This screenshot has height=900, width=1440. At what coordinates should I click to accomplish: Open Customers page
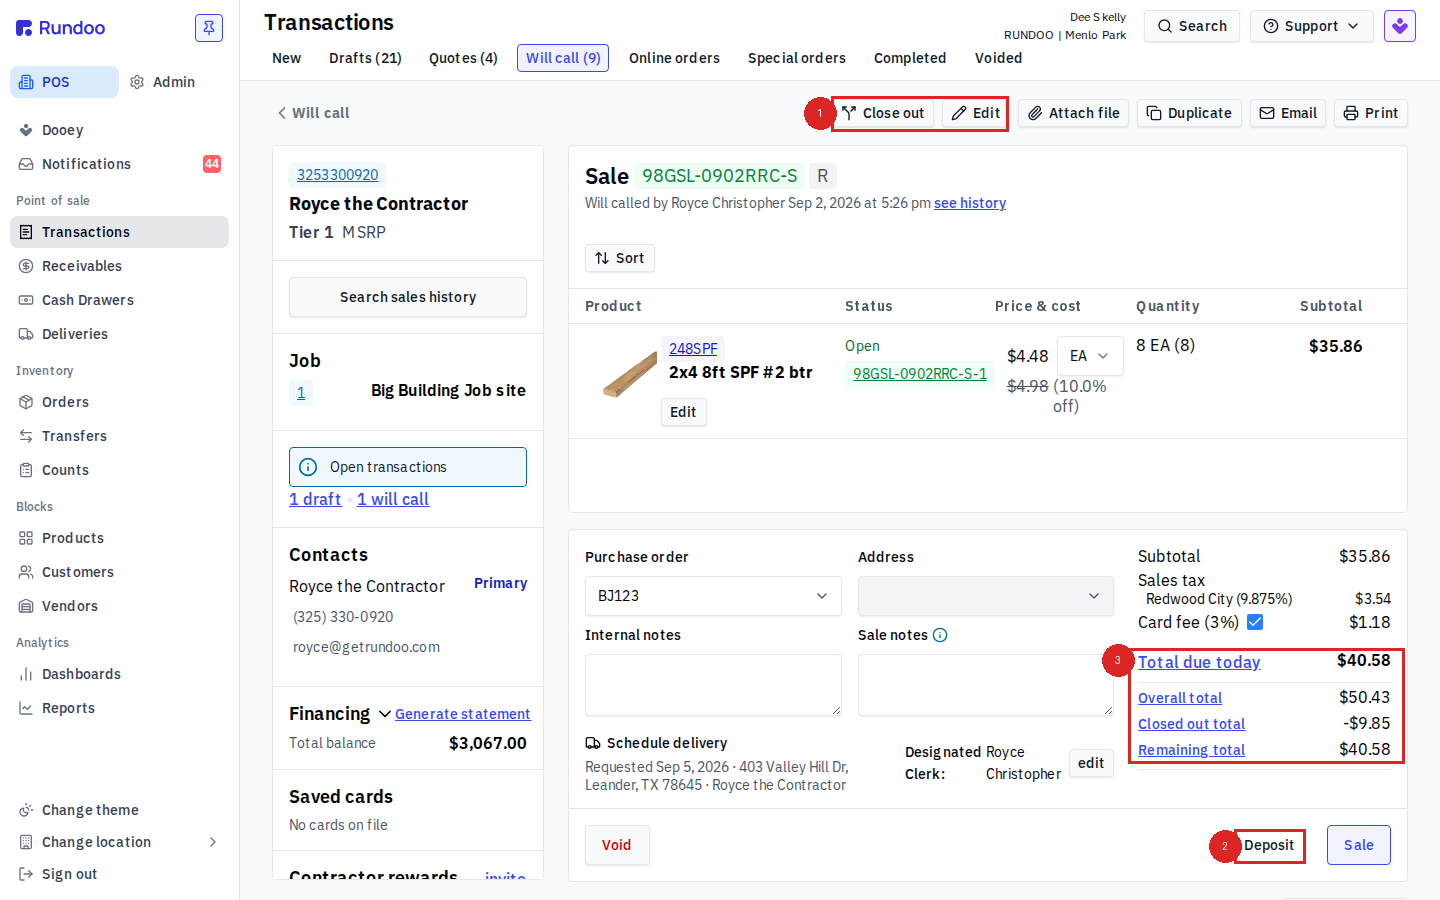coord(77,572)
